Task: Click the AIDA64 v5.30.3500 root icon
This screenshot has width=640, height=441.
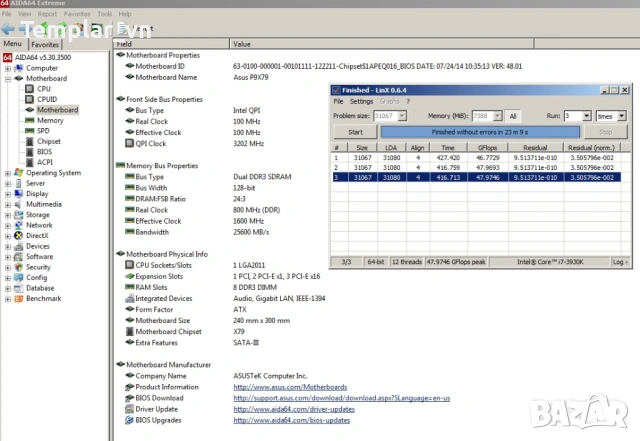Action: tap(7, 58)
